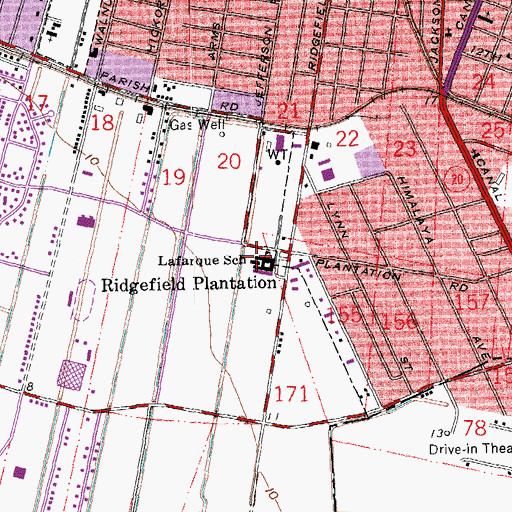
Task: Click section number 20
Action: point(229,161)
